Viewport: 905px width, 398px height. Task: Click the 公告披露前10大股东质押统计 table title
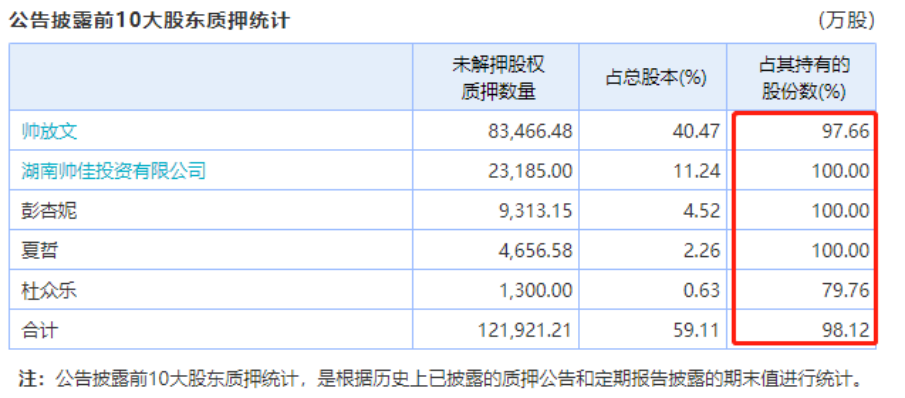[x=149, y=21]
